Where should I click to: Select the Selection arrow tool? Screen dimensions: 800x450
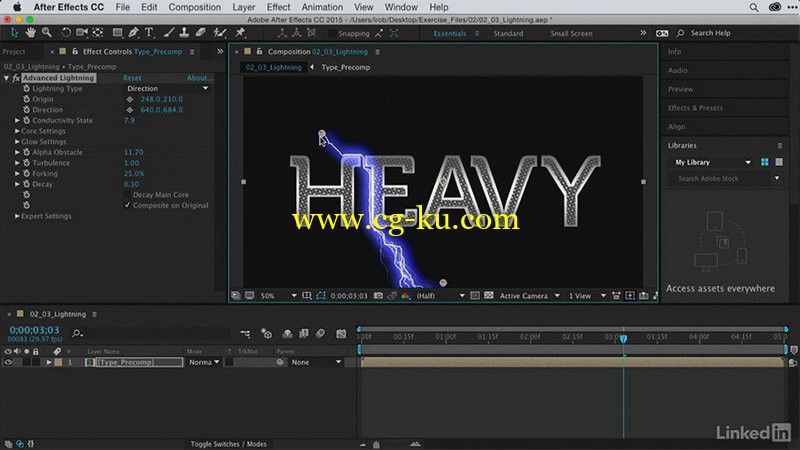tap(14, 33)
